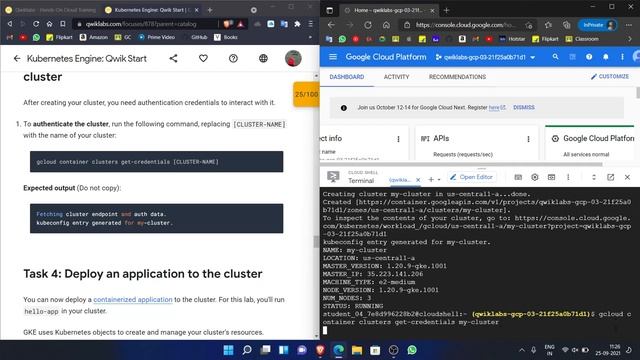Open Cloud Shell terminal settings gear
Image resolution: width=640 pixels, height=360 pixels.
(x=535, y=177)
